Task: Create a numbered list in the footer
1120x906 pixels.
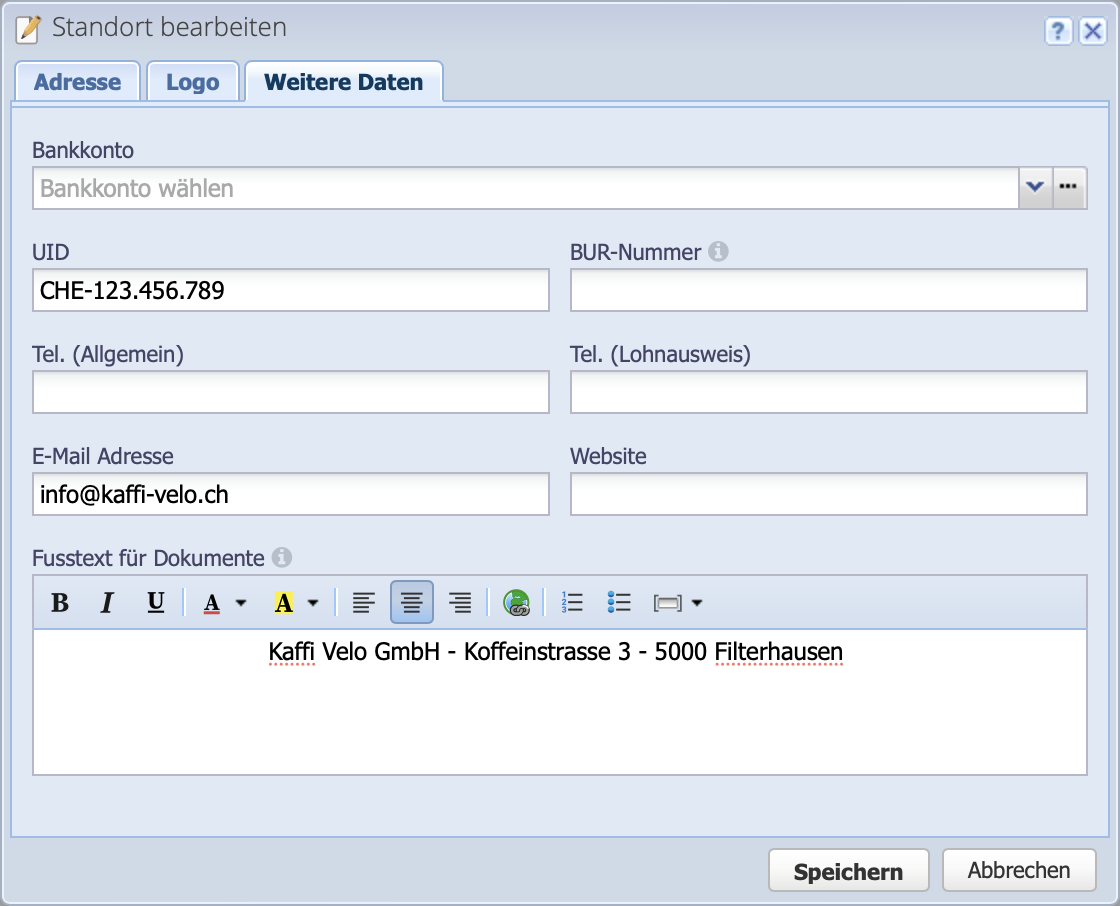Action: pos(571,602)
